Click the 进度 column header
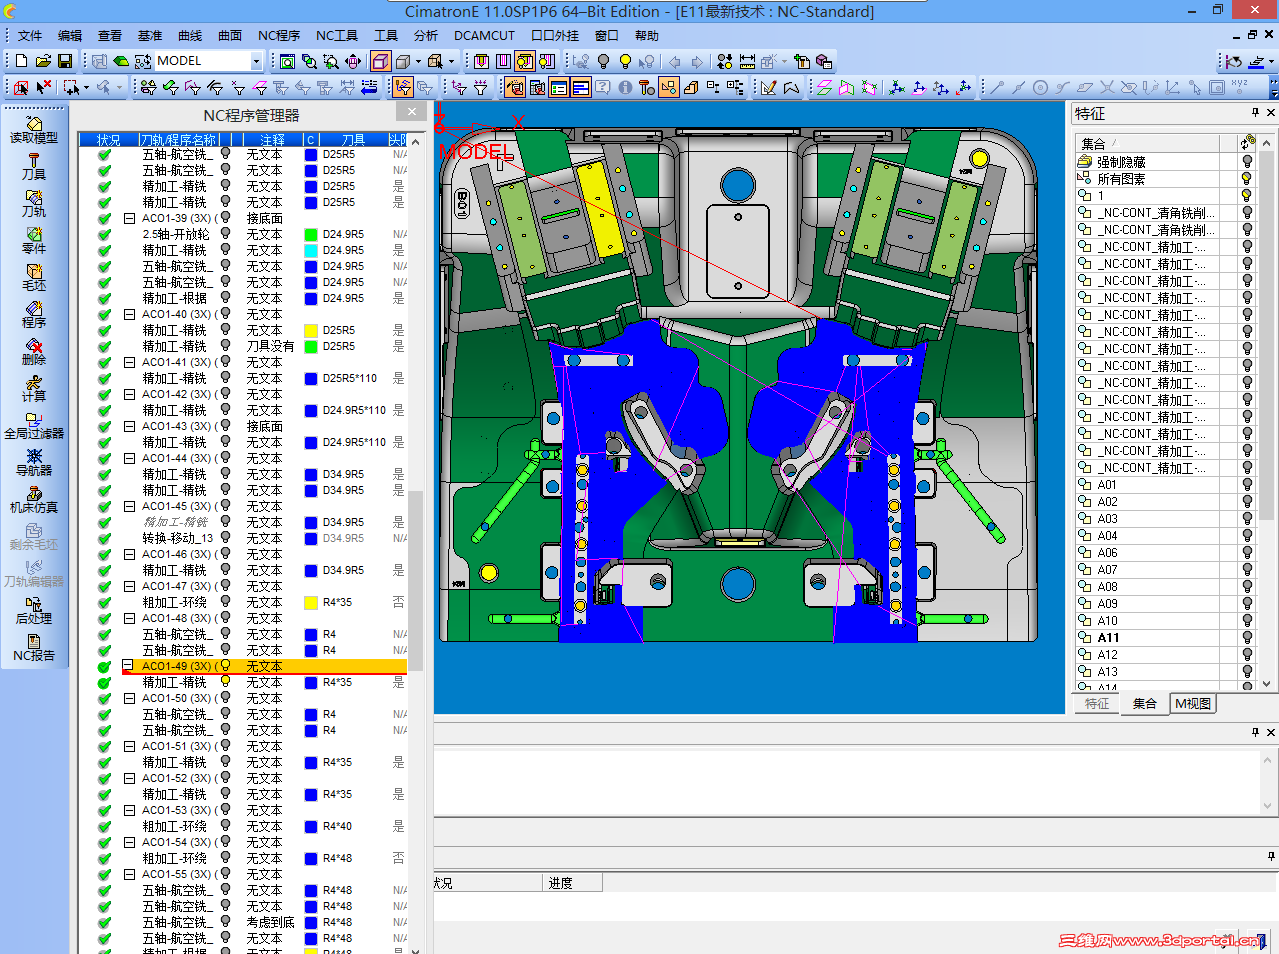 (572, 883)
